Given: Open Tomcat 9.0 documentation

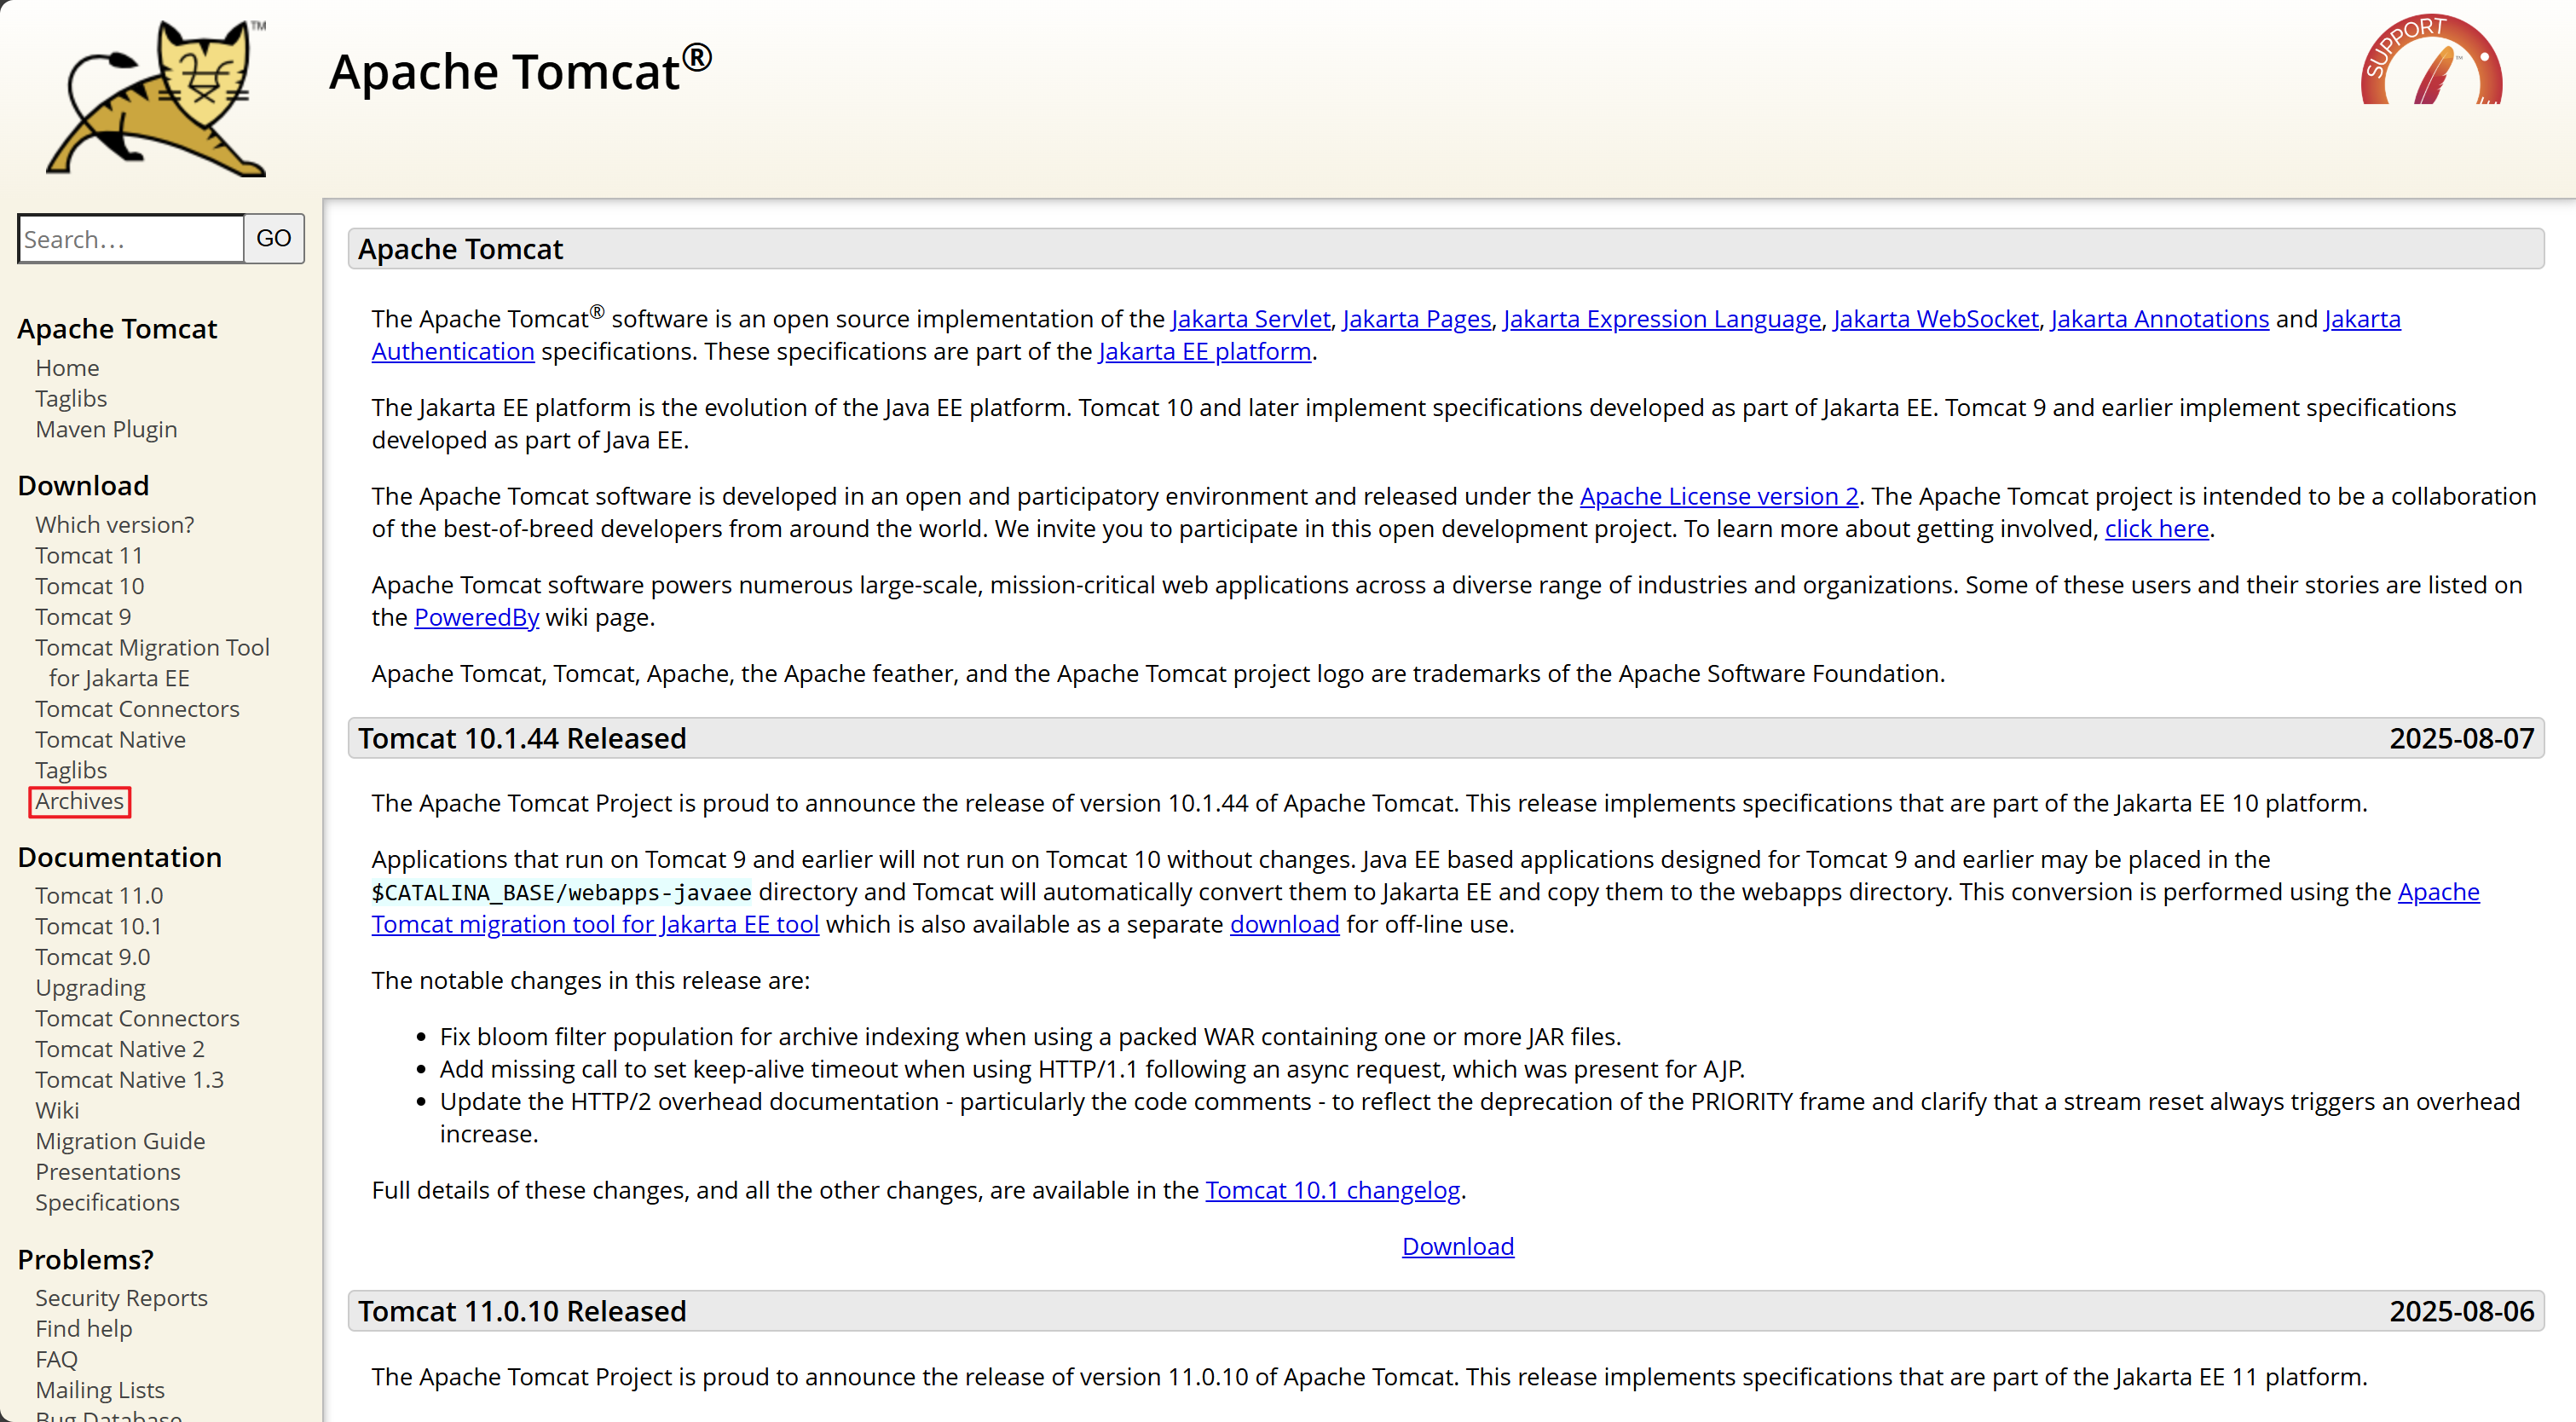Looking at the screenshot, I should 92,957.
